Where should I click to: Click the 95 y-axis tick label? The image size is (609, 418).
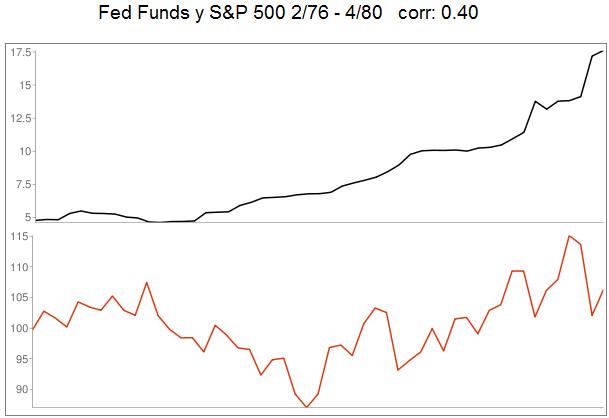click(20, 359)
